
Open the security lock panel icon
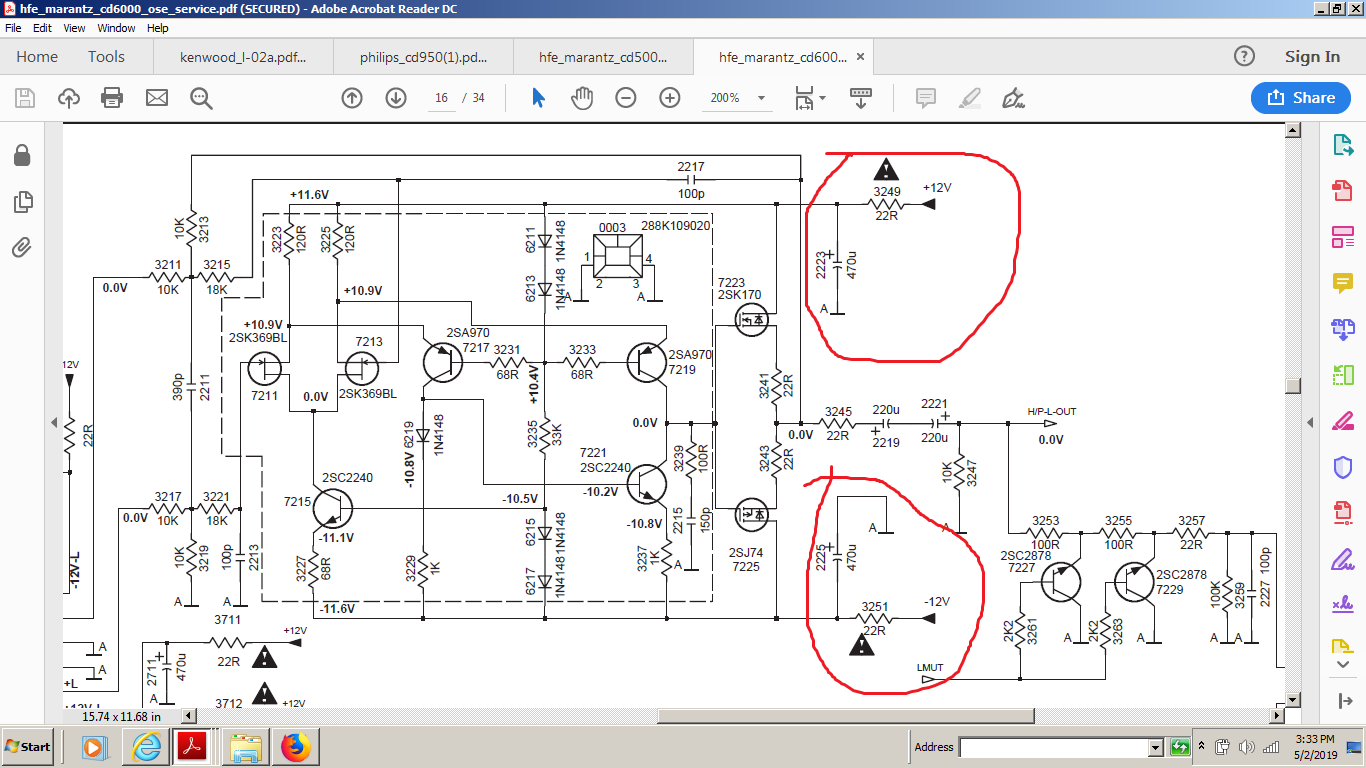tap(22, 156)
